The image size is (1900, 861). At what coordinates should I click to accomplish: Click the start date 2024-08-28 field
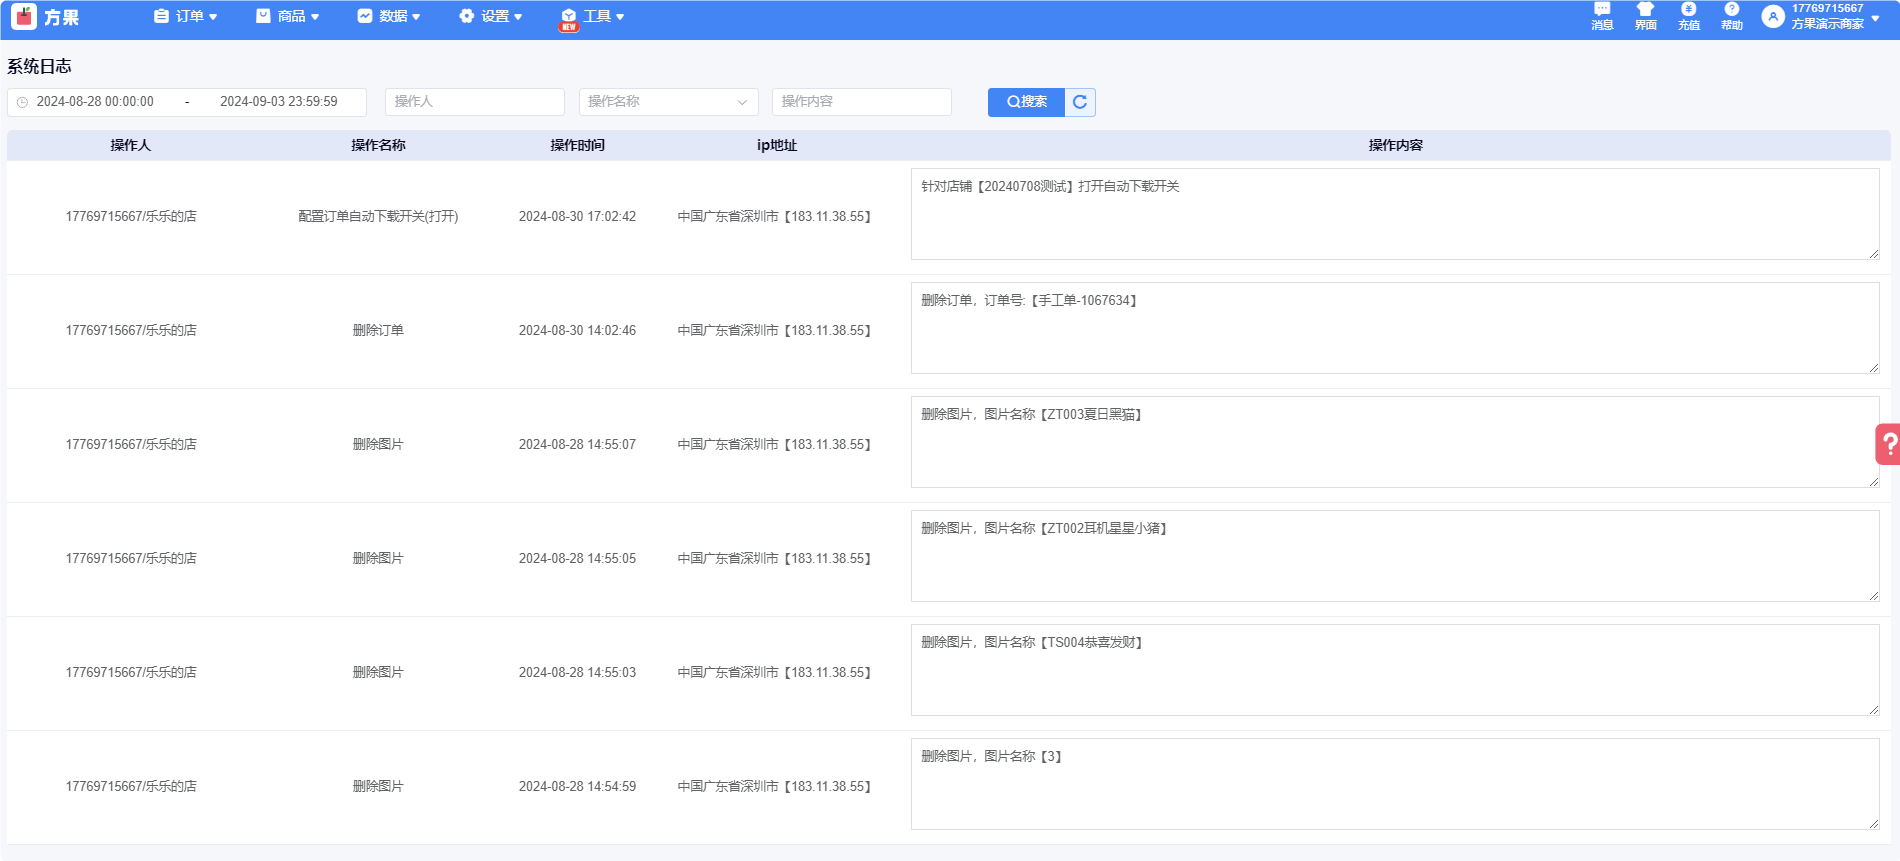coord(96,102)
